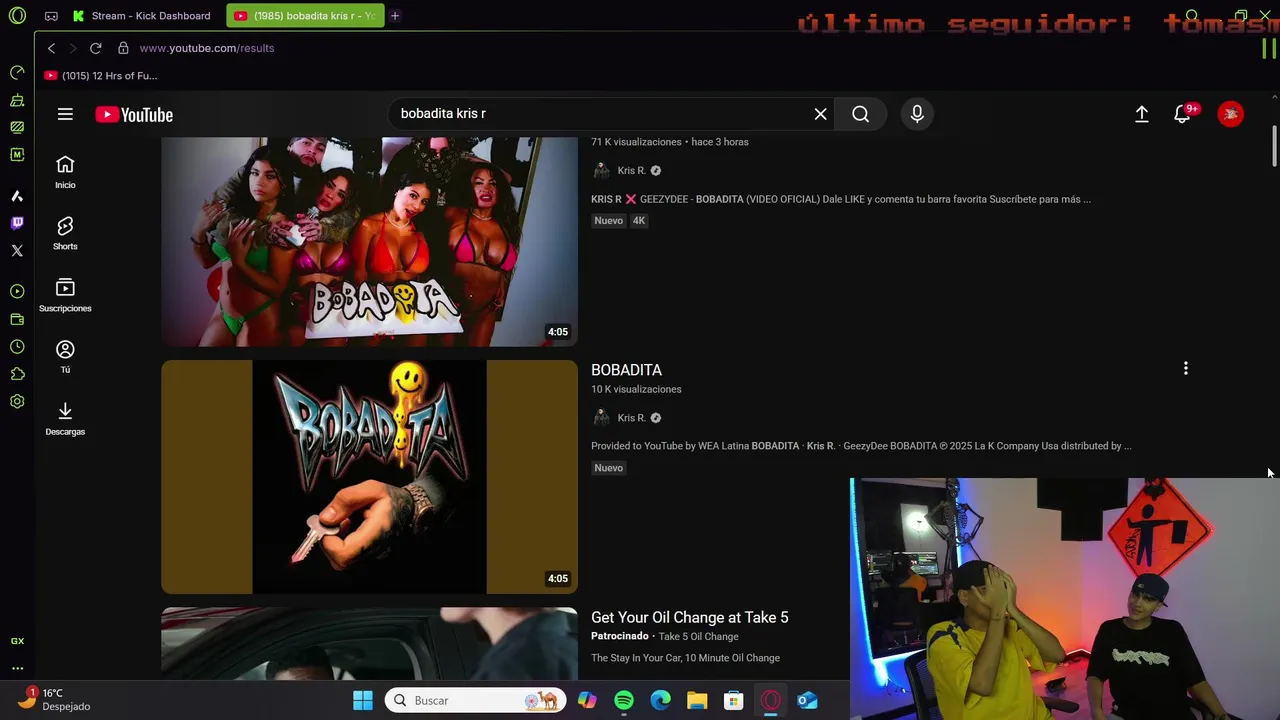Open the Opera GX main menu logo
This screenshot has width=1280, height=720.
(x=17, y=16)
